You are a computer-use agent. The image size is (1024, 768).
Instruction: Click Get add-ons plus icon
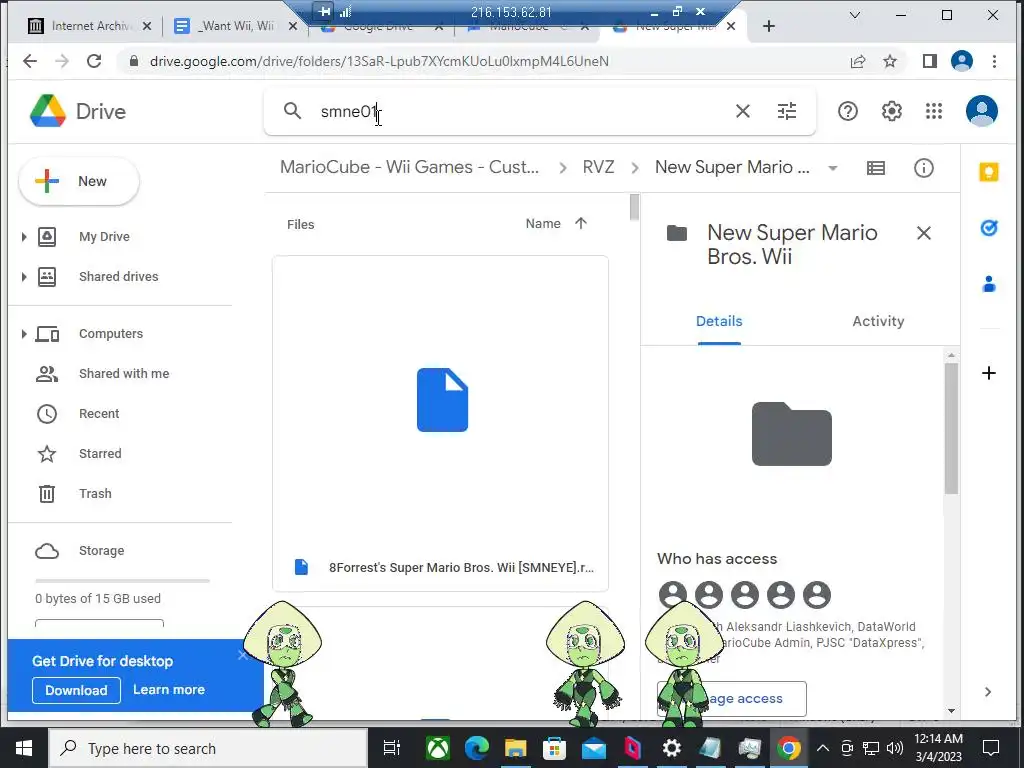coord(989,373)
